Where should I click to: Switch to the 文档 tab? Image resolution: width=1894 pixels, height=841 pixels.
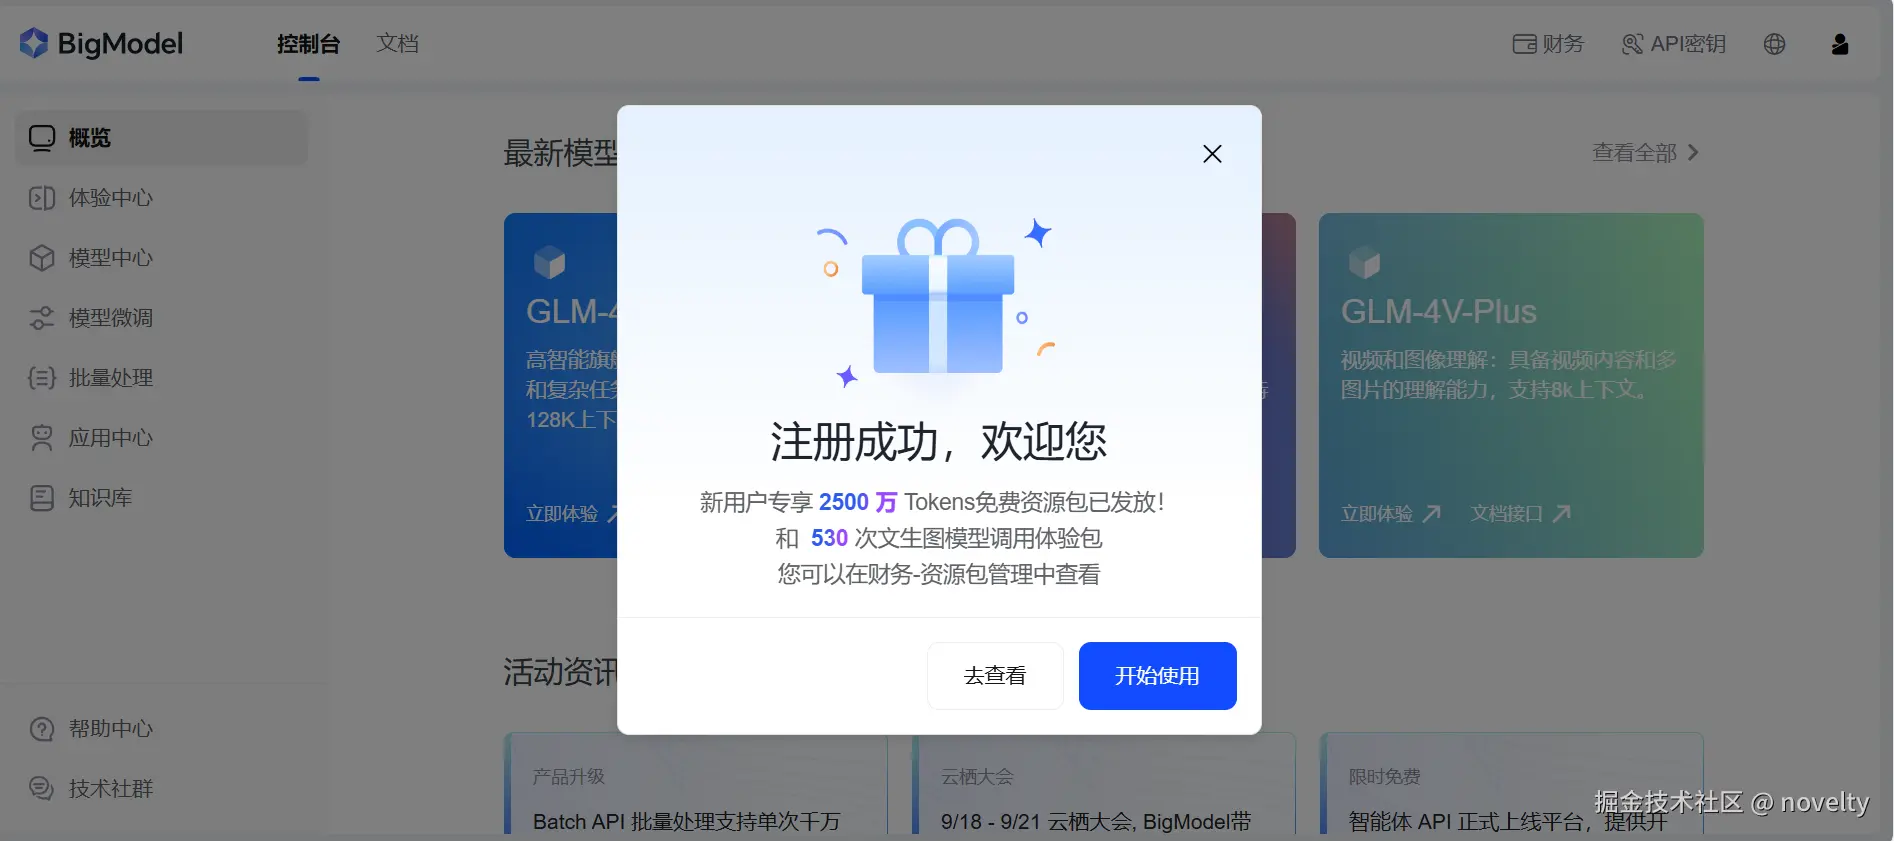click(398, 44)
